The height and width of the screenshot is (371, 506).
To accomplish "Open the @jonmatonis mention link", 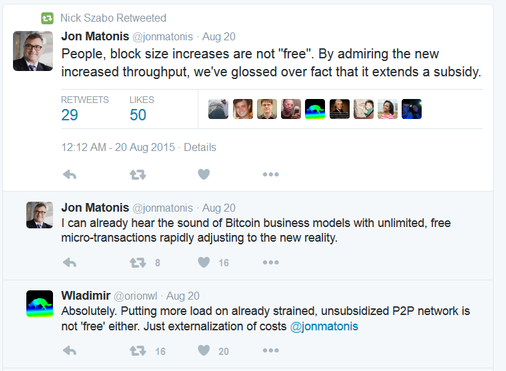I will 324,326.
